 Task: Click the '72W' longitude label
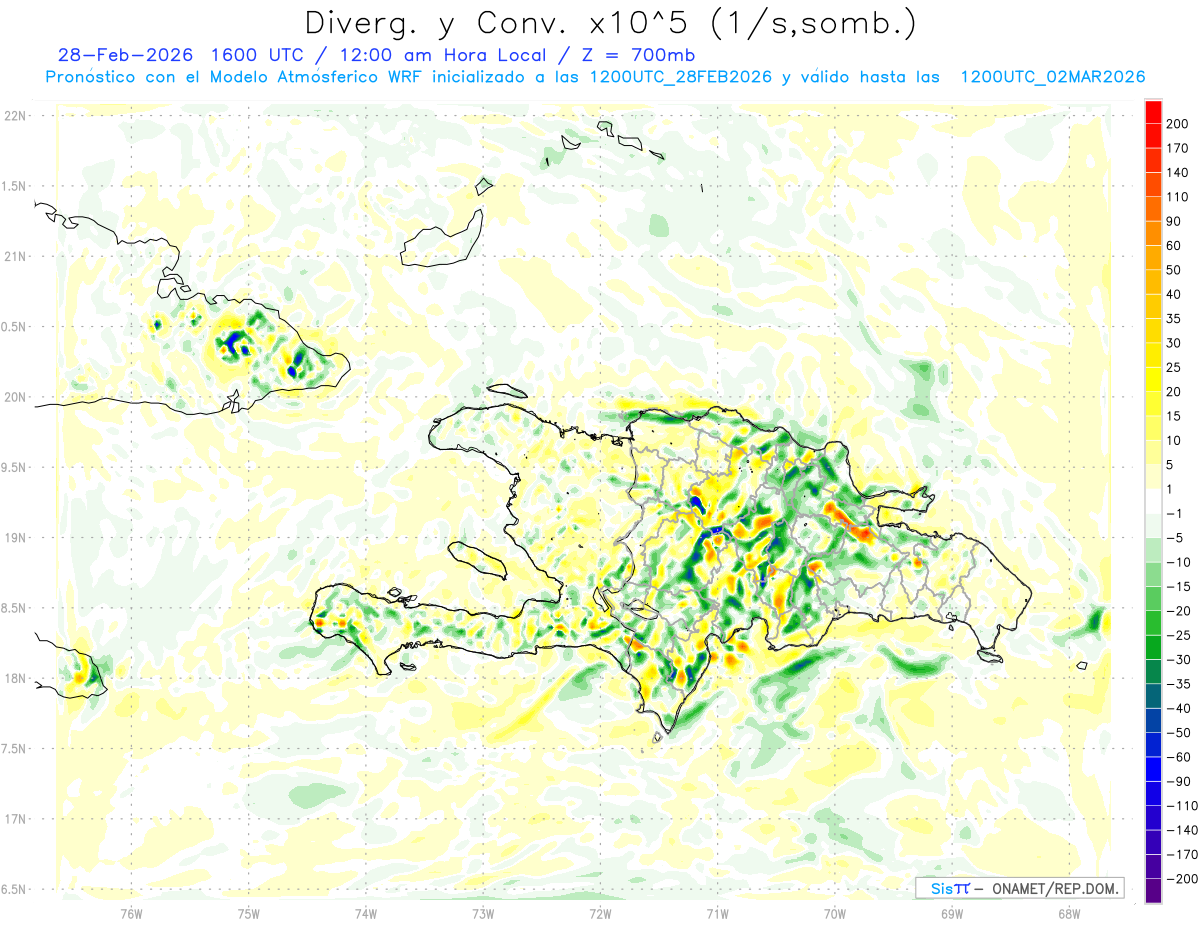tap(600, 913)
